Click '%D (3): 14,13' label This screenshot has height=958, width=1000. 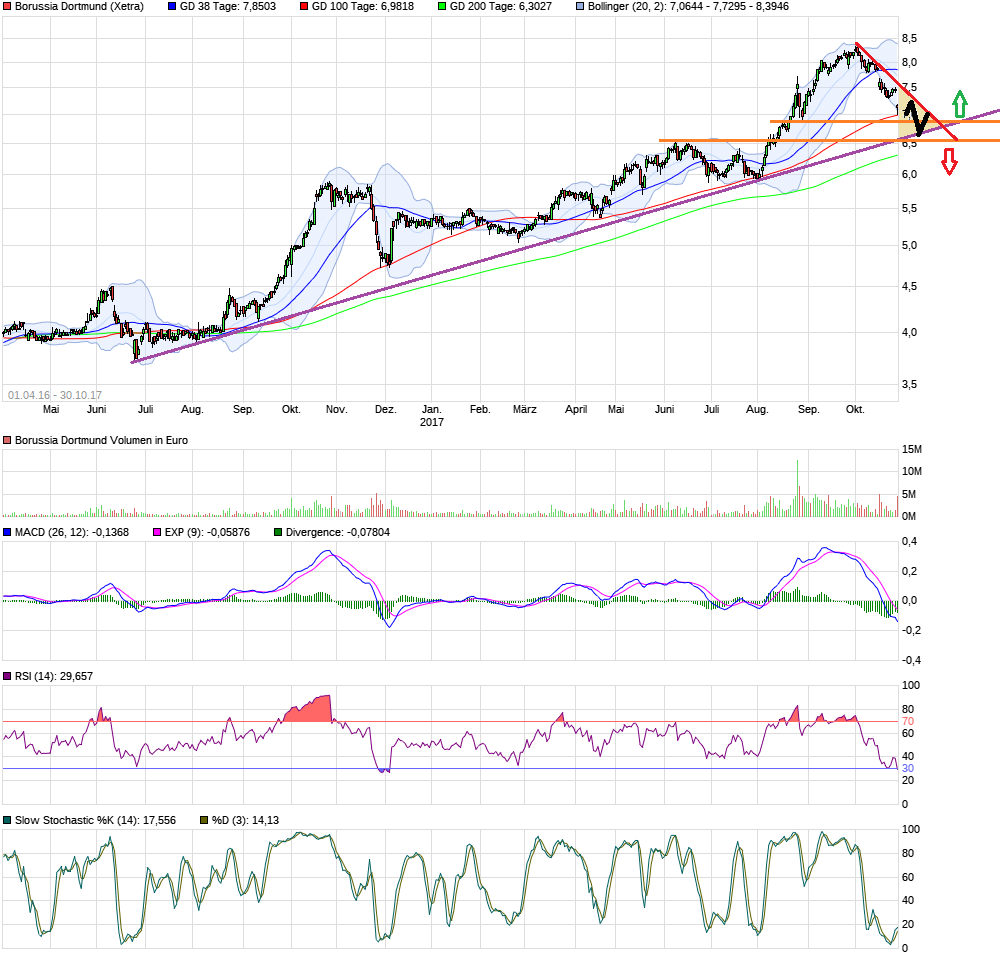point(246,820)
